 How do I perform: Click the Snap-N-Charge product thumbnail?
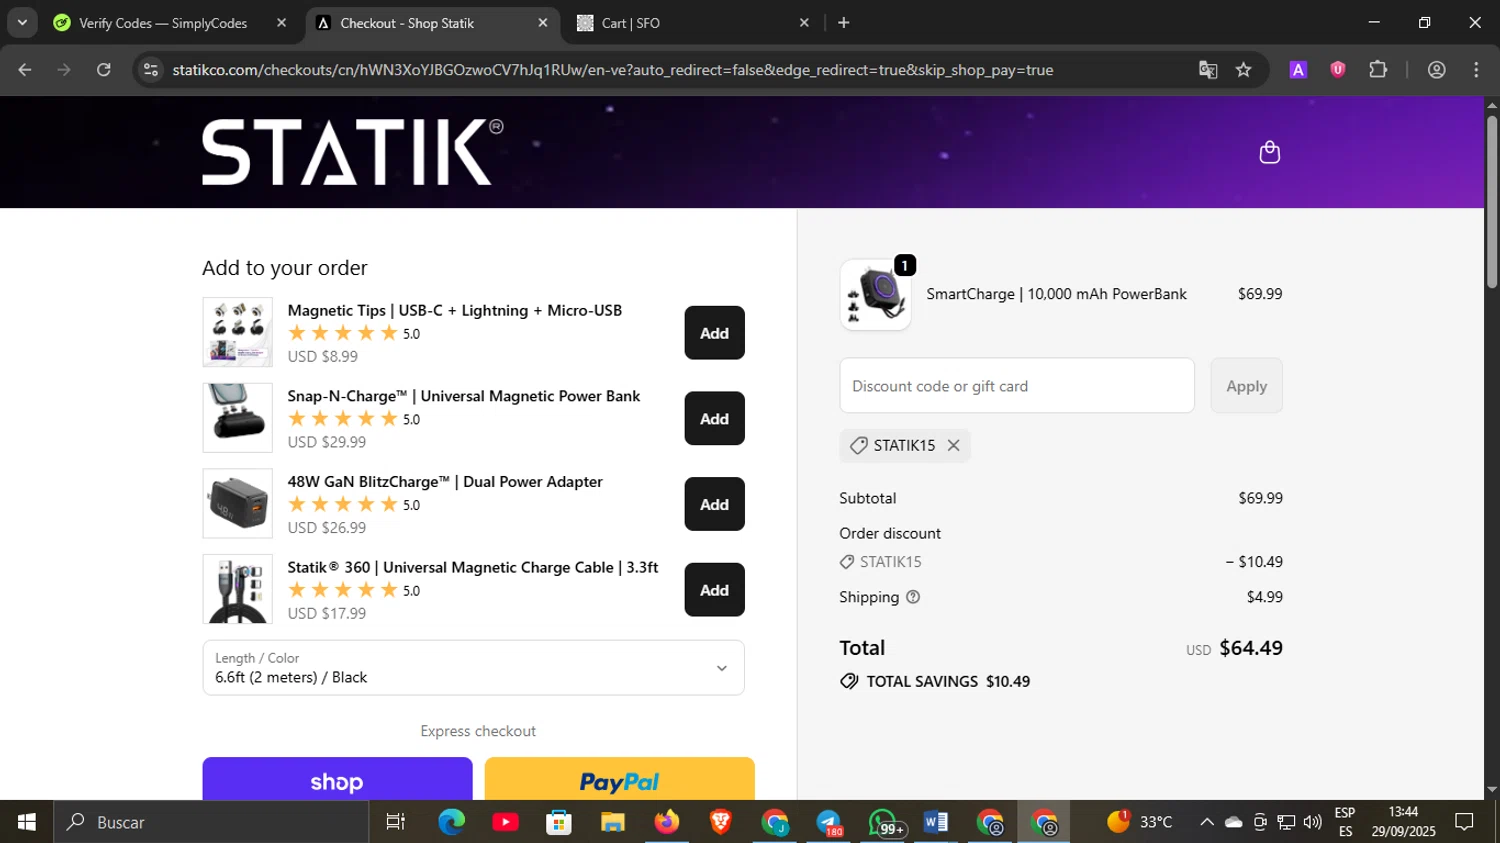click(x=237, y=418)
